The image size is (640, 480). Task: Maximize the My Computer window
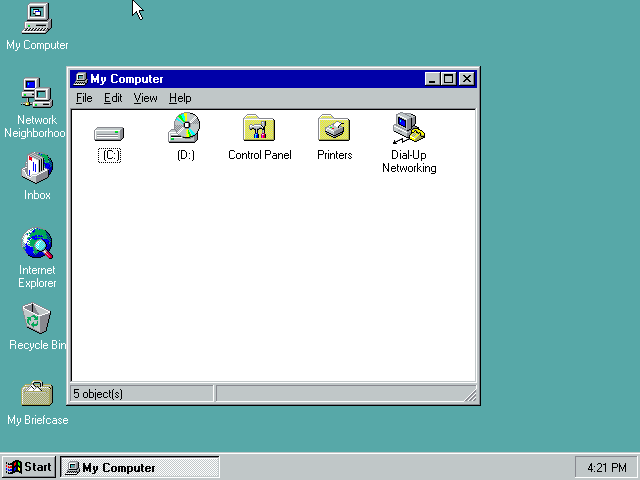(x=448, y=79)
